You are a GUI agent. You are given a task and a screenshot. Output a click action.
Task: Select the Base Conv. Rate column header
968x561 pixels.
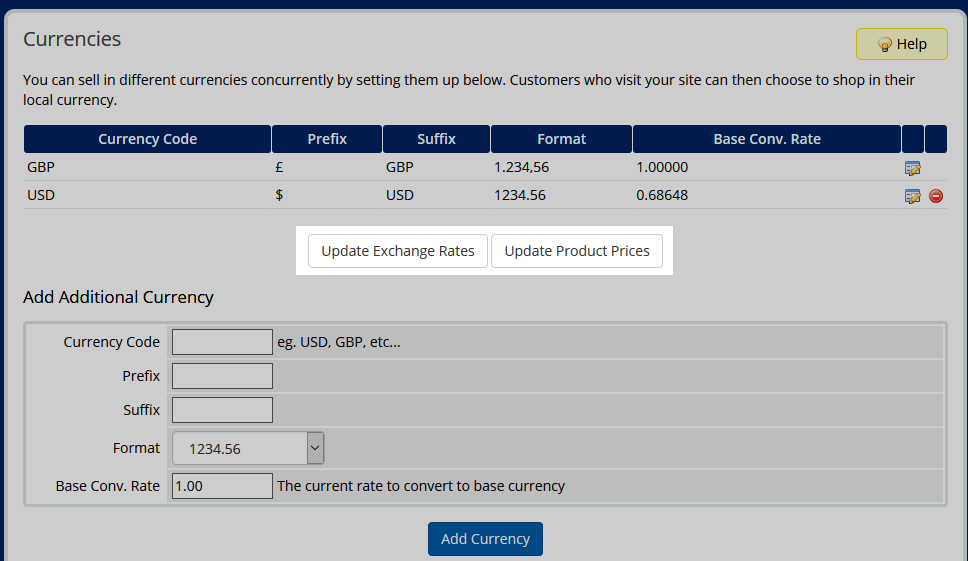pos(766,139)
